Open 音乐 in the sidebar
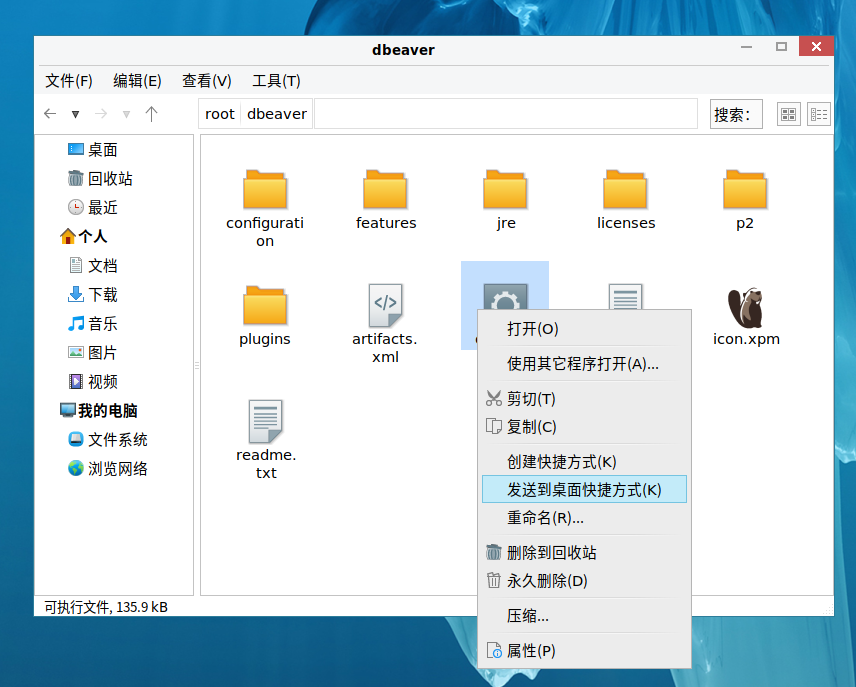The height and width of the screenshot is (687, 856). point(93,324)
